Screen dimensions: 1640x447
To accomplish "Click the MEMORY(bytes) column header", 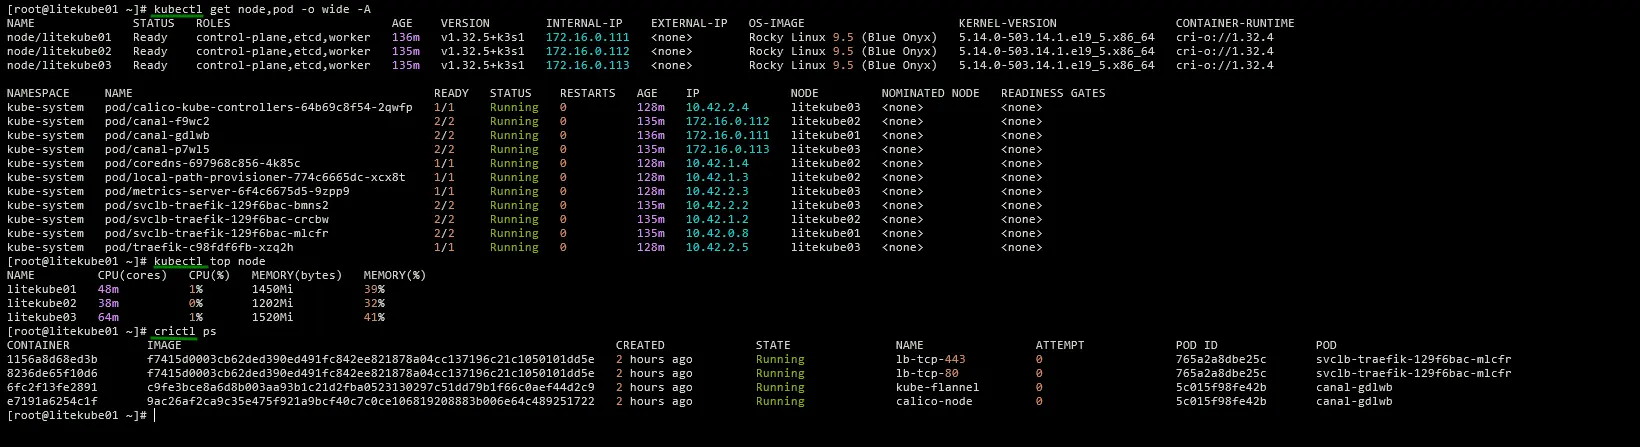I will coord(297,275).
